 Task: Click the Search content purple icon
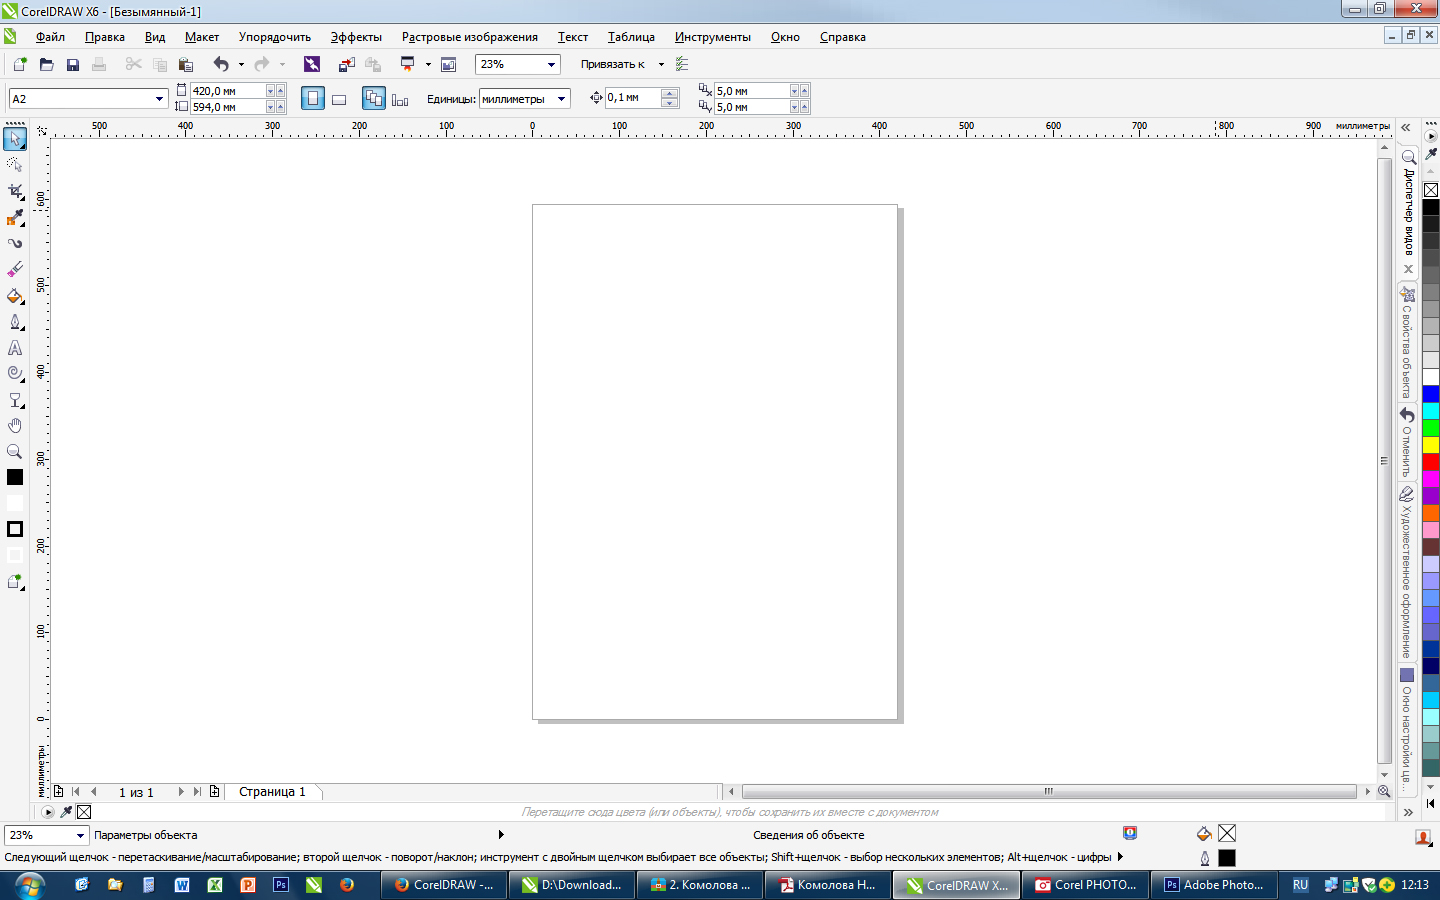(312, 64)
